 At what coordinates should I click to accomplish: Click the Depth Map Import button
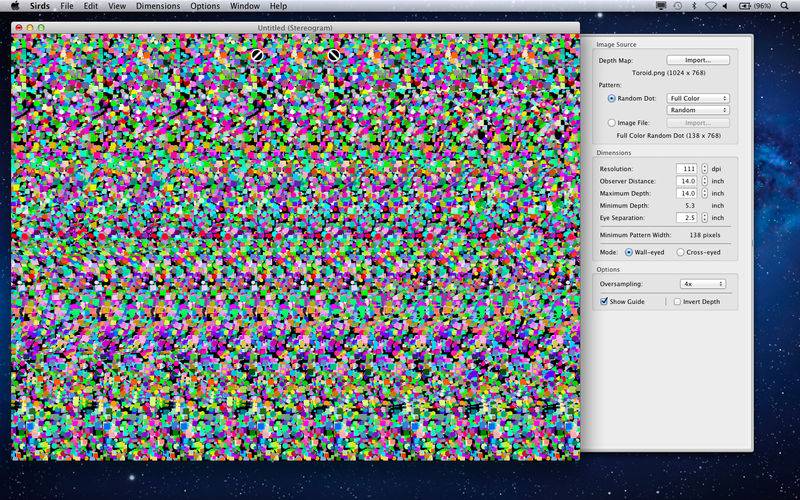point(698,60)
